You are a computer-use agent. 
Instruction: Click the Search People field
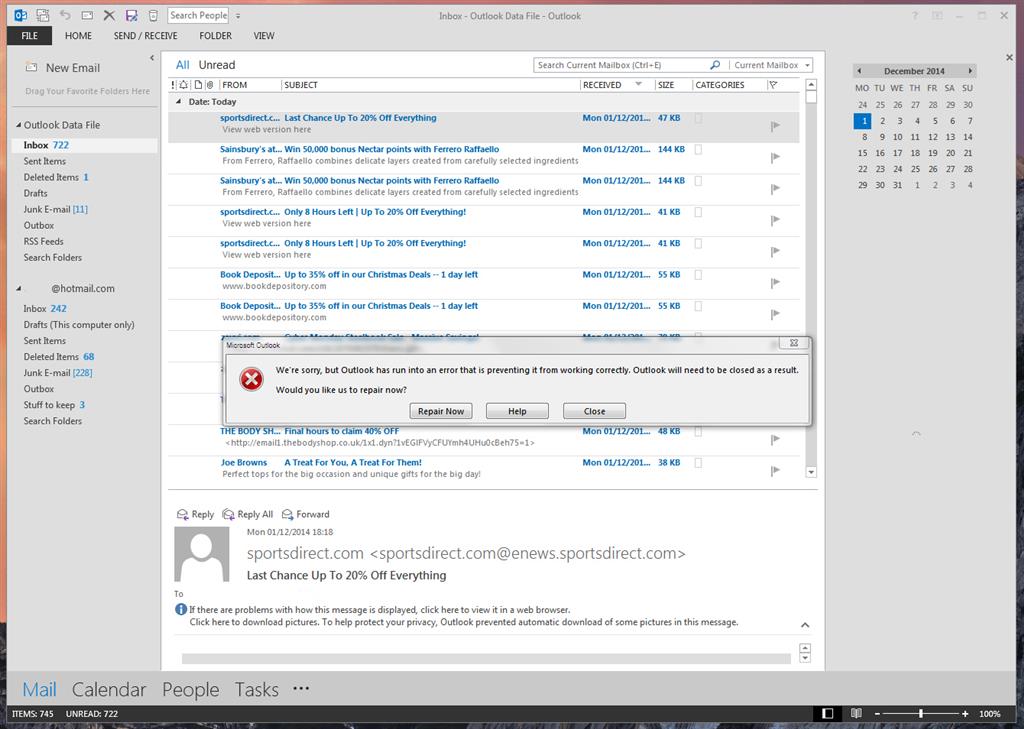point(199,15)
